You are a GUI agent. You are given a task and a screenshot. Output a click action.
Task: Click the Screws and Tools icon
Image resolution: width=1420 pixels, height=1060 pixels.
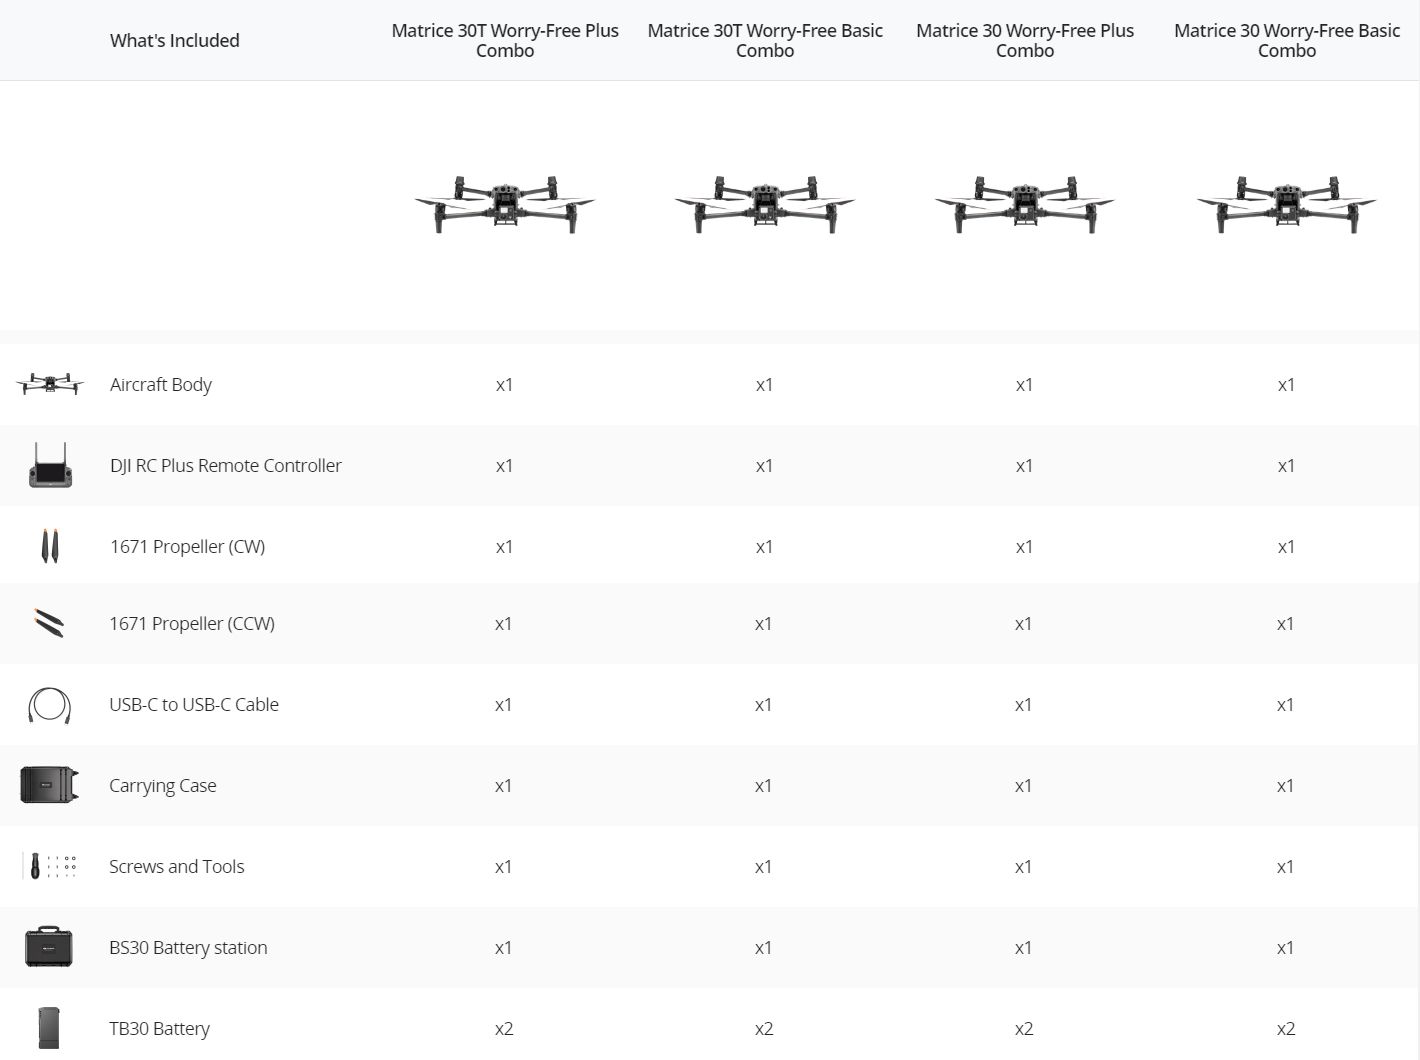tap(49, 866)
